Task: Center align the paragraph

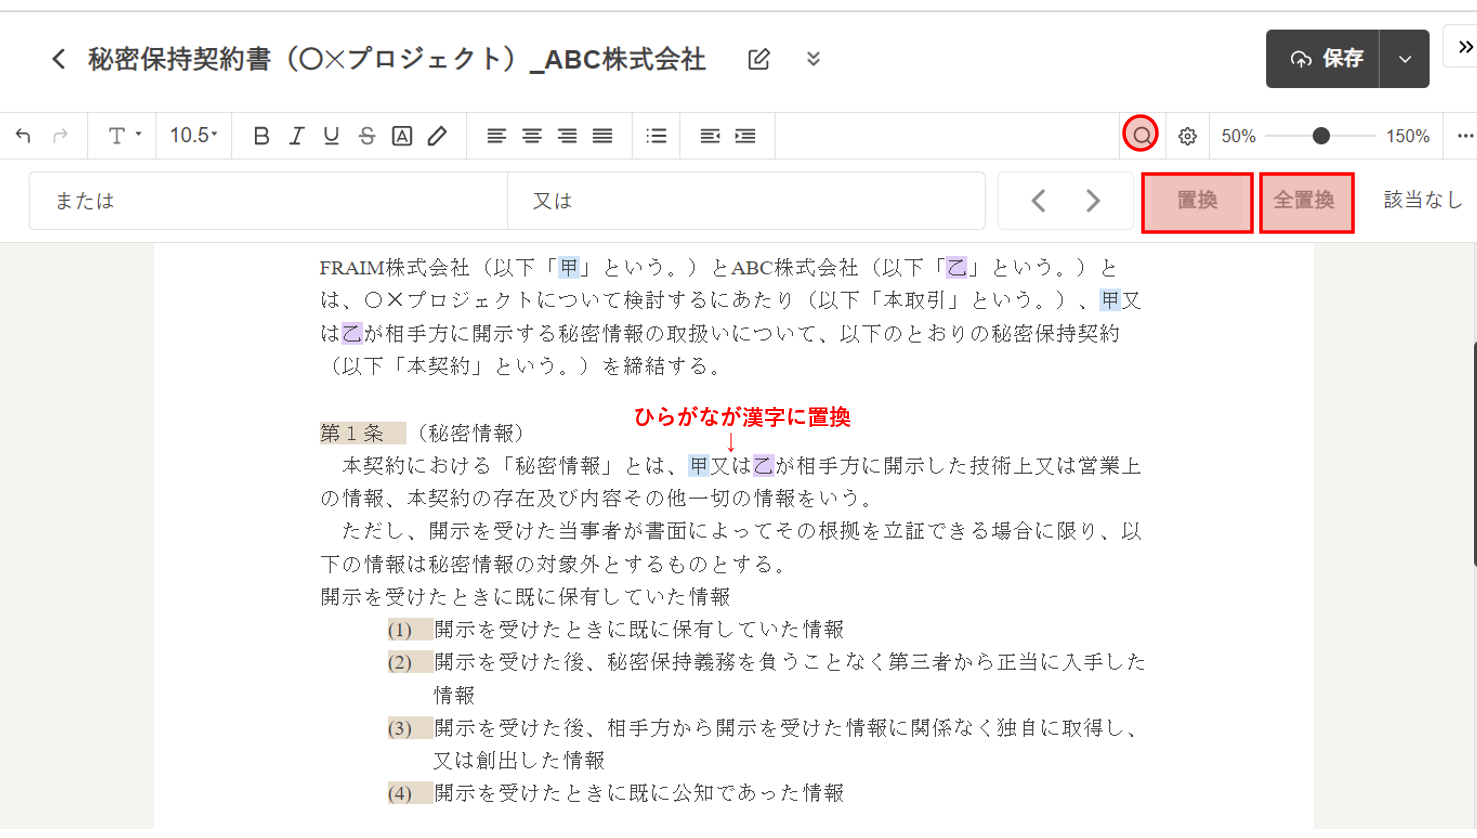Action: (x=532, y=136)
